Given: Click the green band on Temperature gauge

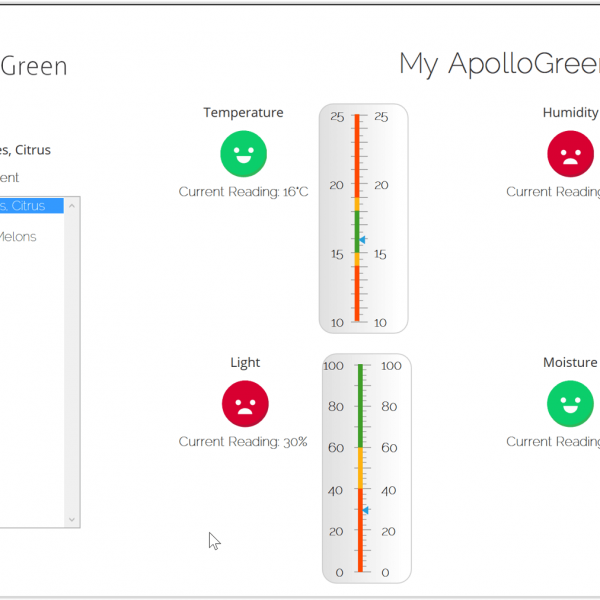Looking at the screenshot, I should pyautogui.click(x=357, y=232).
